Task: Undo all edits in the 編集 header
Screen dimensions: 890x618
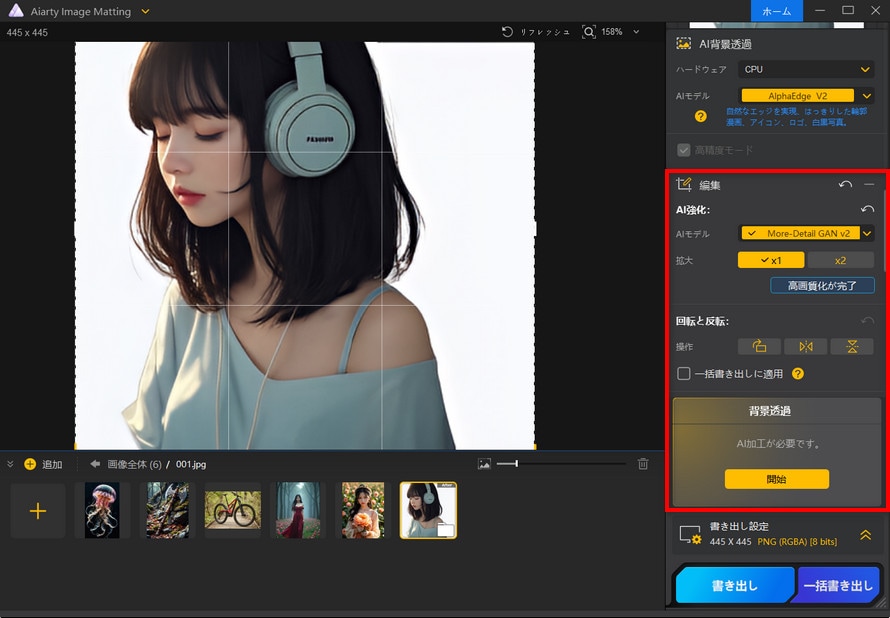Action: click(x=845, y=184)
